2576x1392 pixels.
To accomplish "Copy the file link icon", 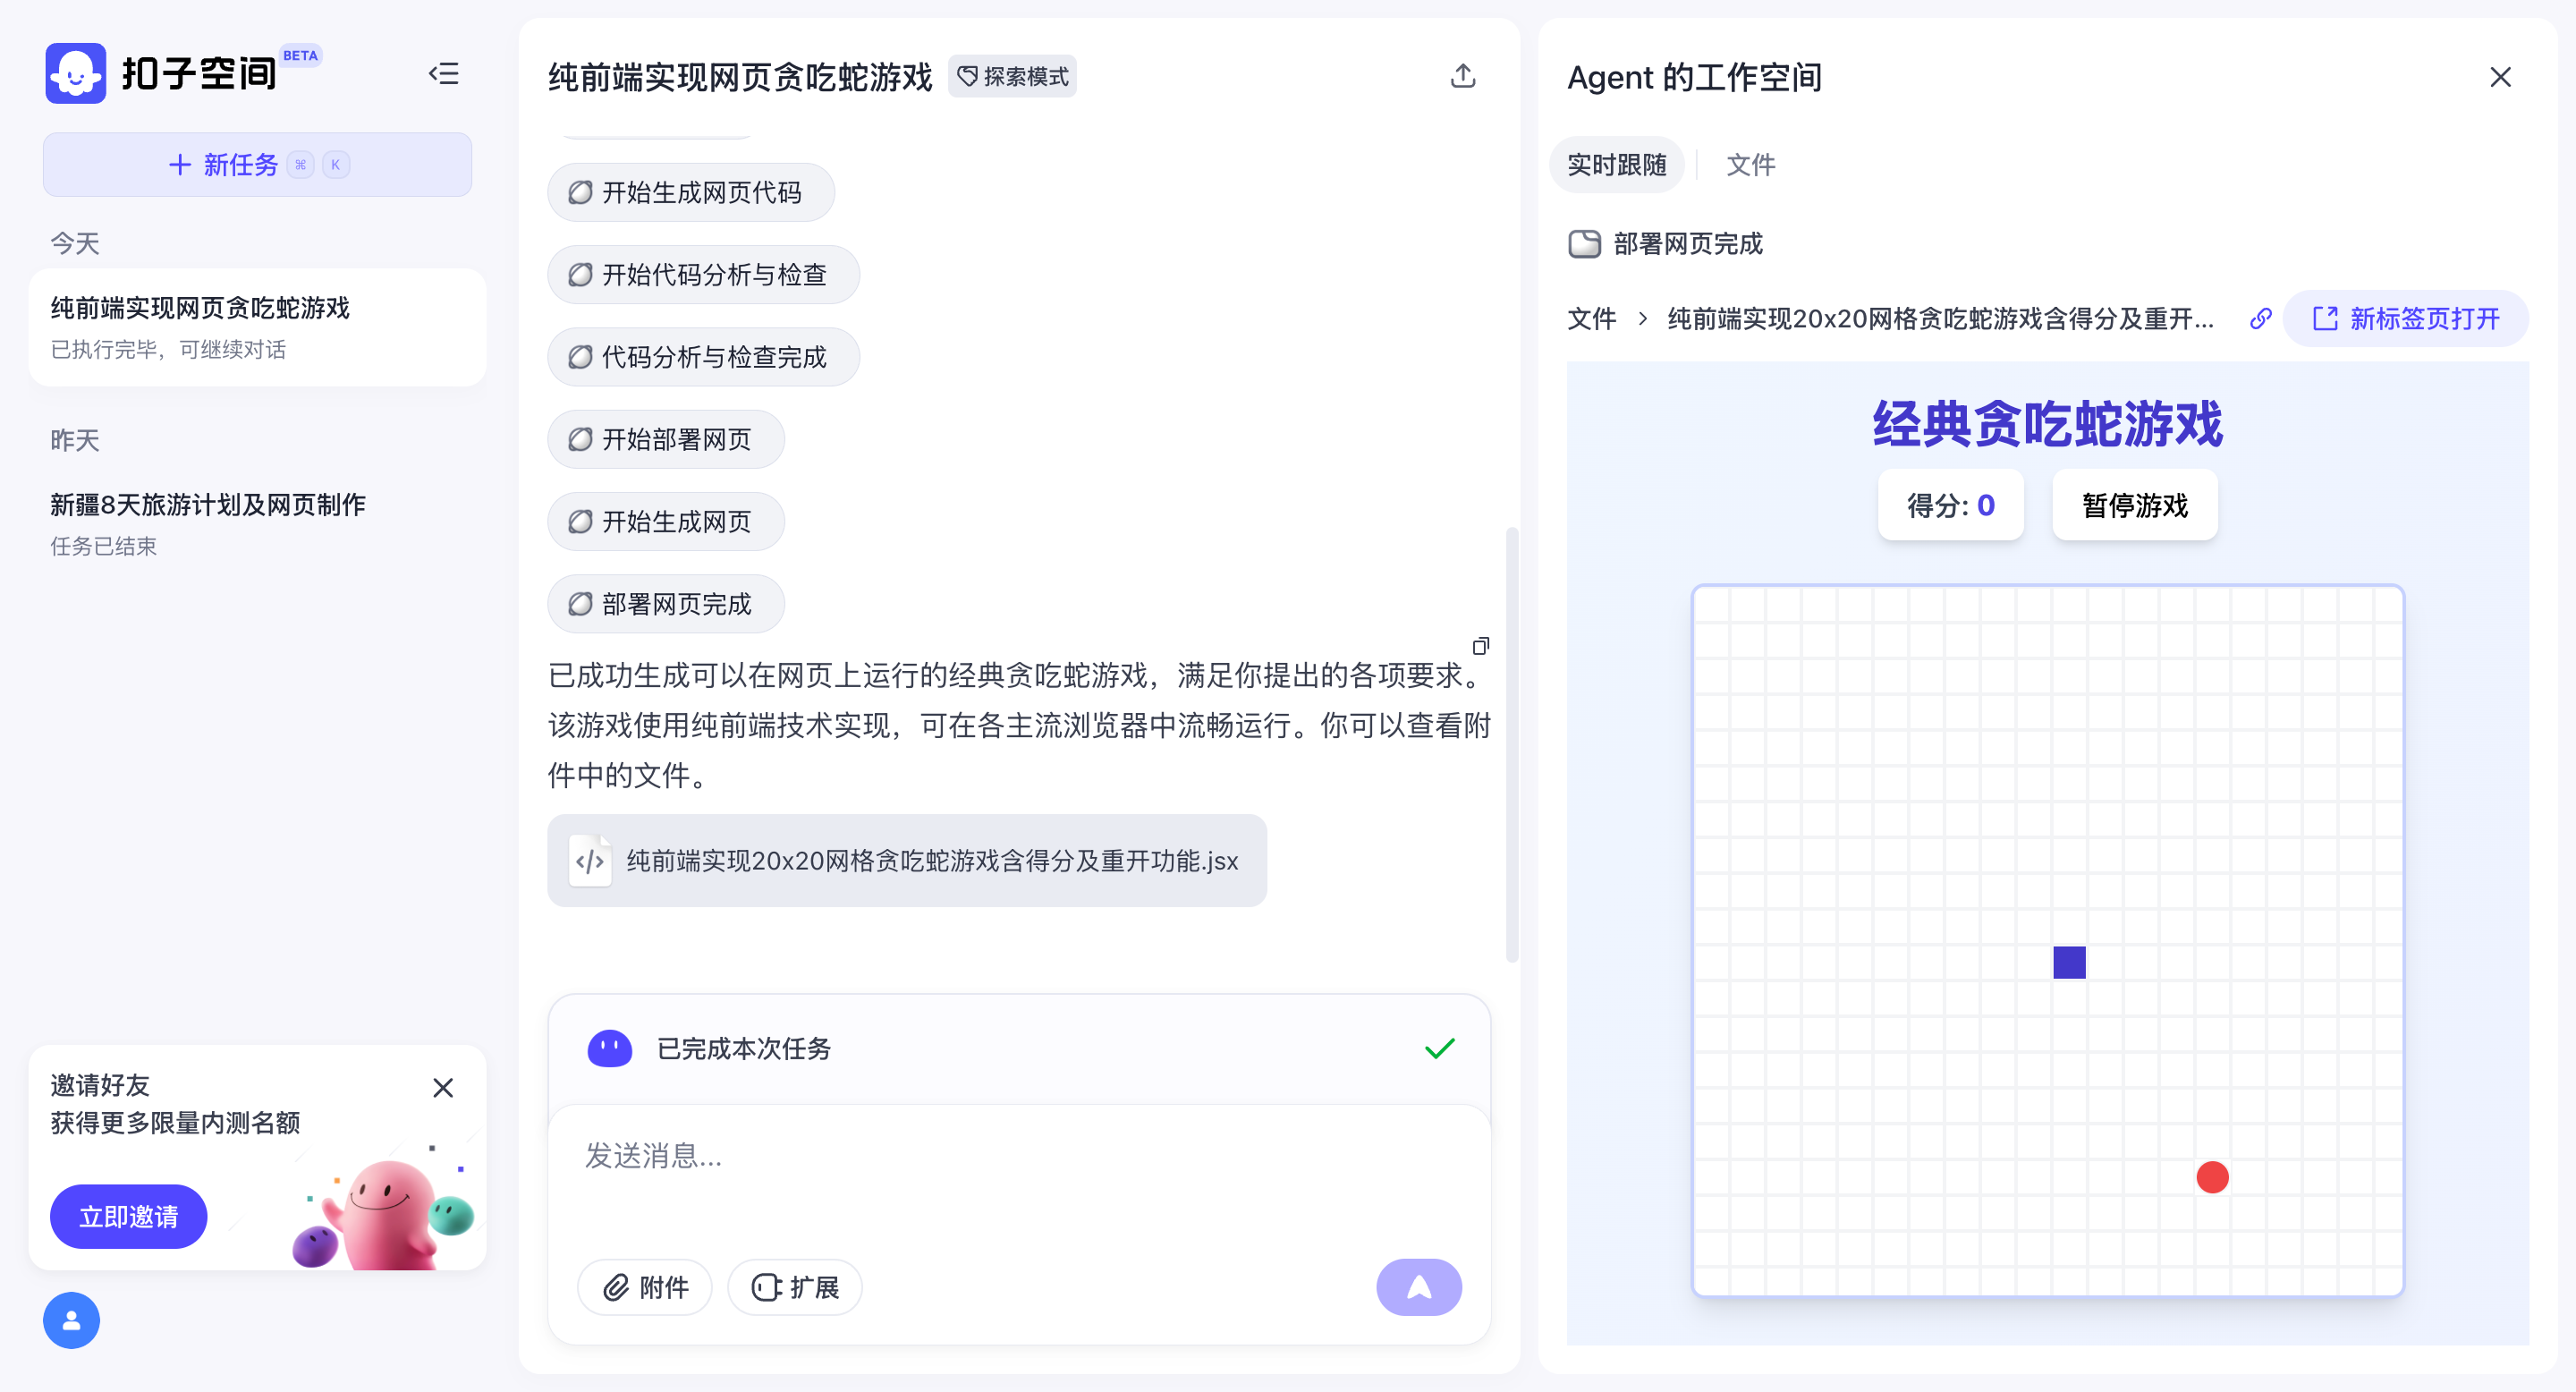I will coord(2260,319).
